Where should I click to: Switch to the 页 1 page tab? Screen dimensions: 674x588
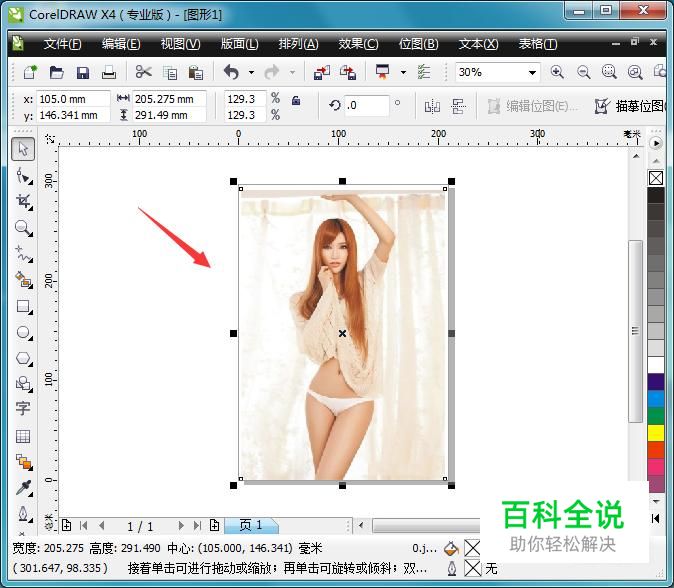tap(251, 525)
